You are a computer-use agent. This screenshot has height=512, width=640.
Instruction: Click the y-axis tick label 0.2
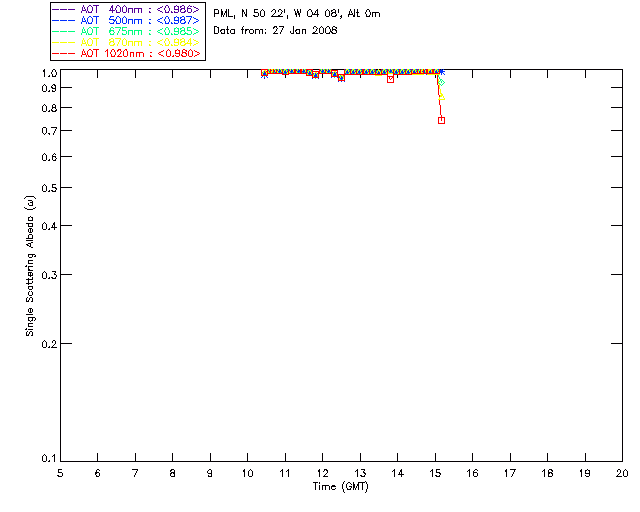[49, 344]
